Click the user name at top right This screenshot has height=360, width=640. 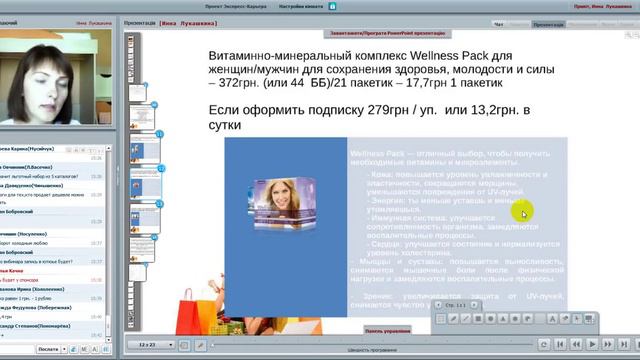(x=603, y=7)
